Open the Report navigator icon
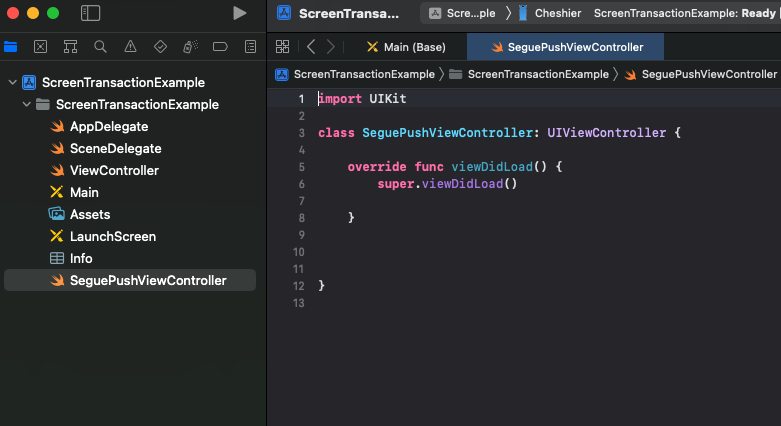 tap(251, 47)
